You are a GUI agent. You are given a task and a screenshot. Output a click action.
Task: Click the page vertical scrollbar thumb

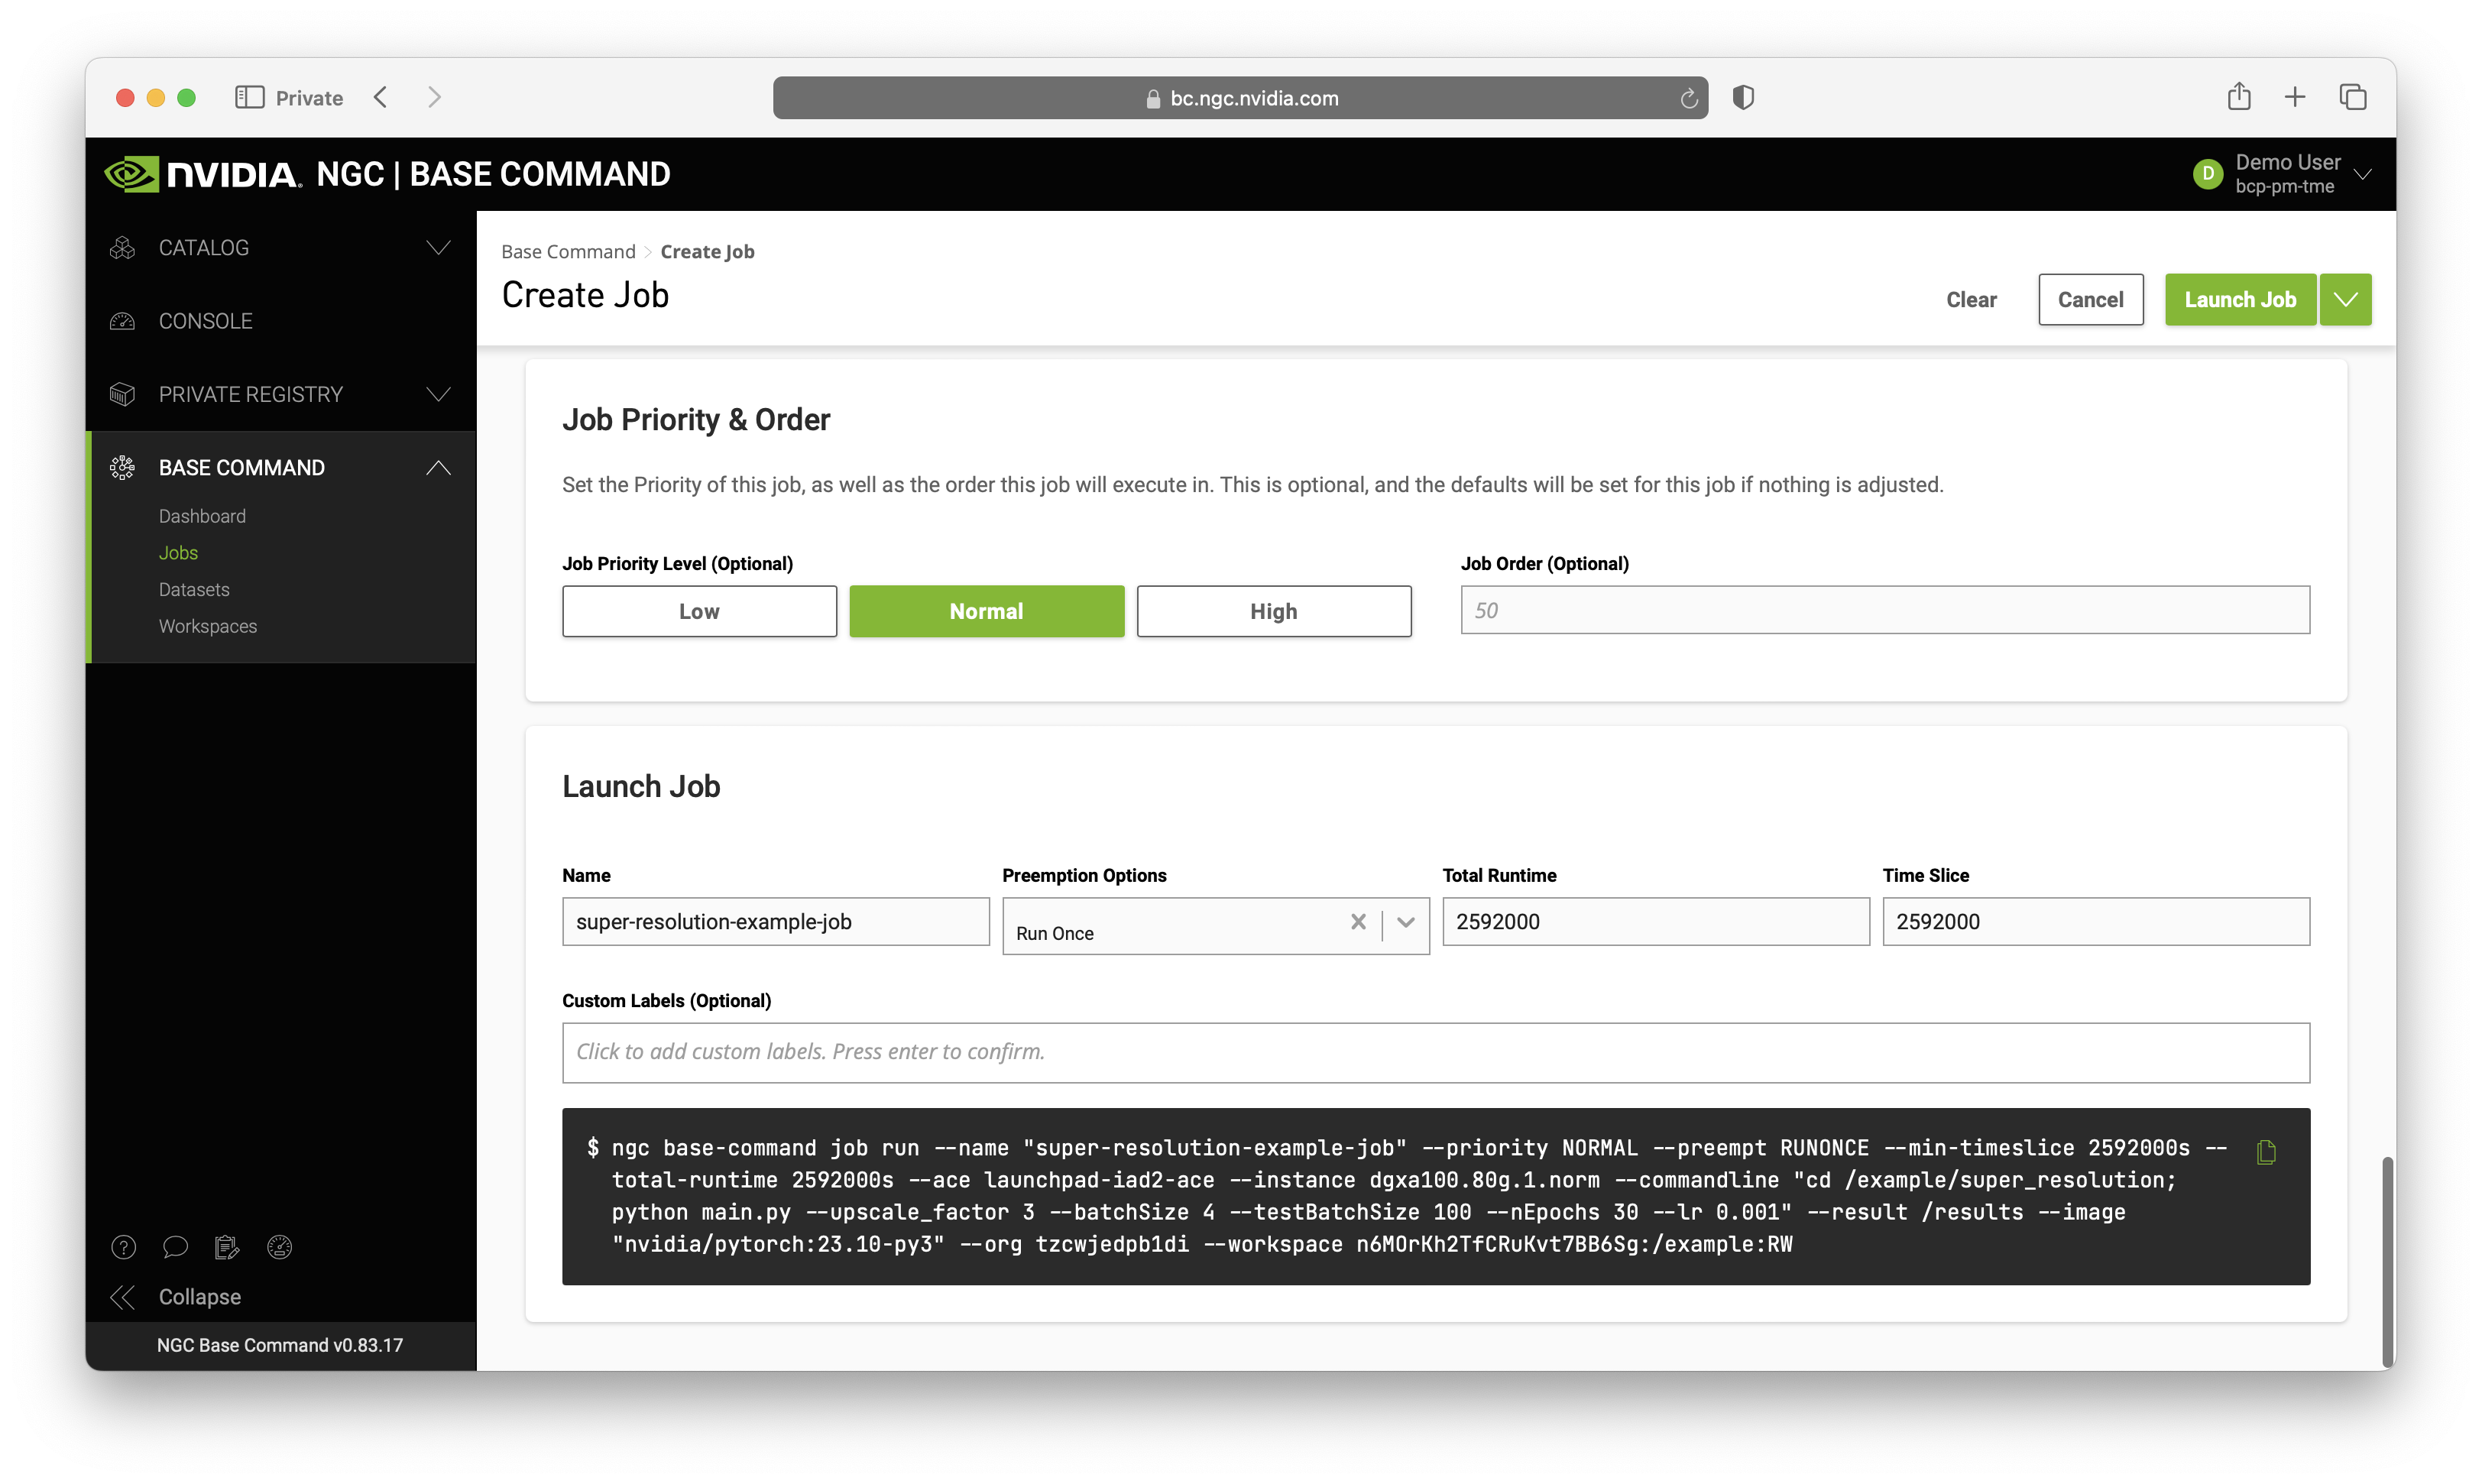pyautogui.click(x=2387, y=1261)
